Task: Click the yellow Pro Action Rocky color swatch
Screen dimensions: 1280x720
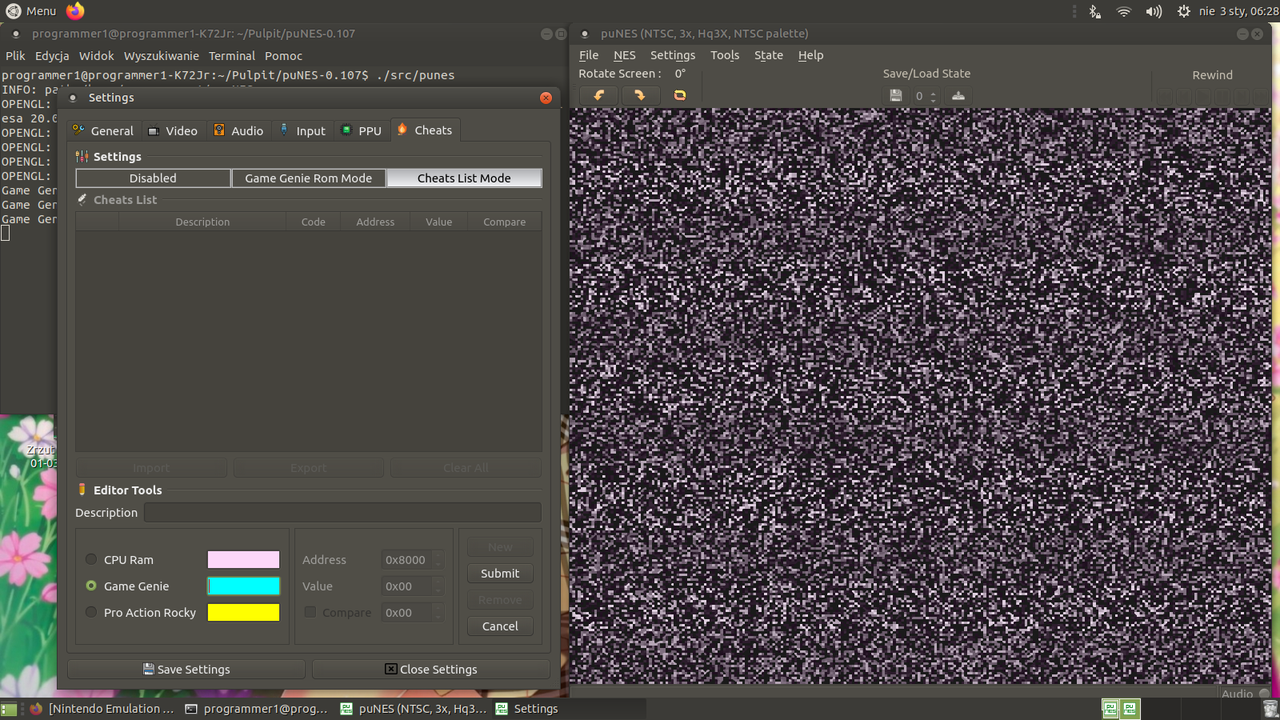Action: pyautogui.click(x=243, y=612)
